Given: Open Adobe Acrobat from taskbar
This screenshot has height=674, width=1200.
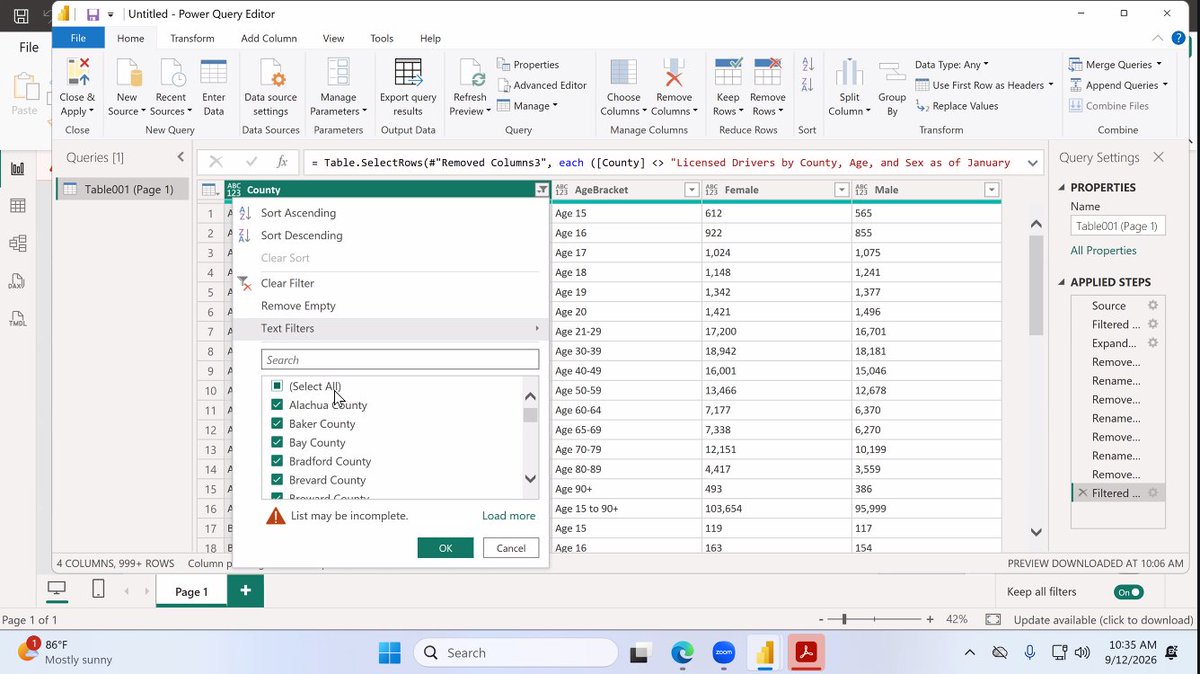Looking at the screenshot, I should click(x=806, y=653).
